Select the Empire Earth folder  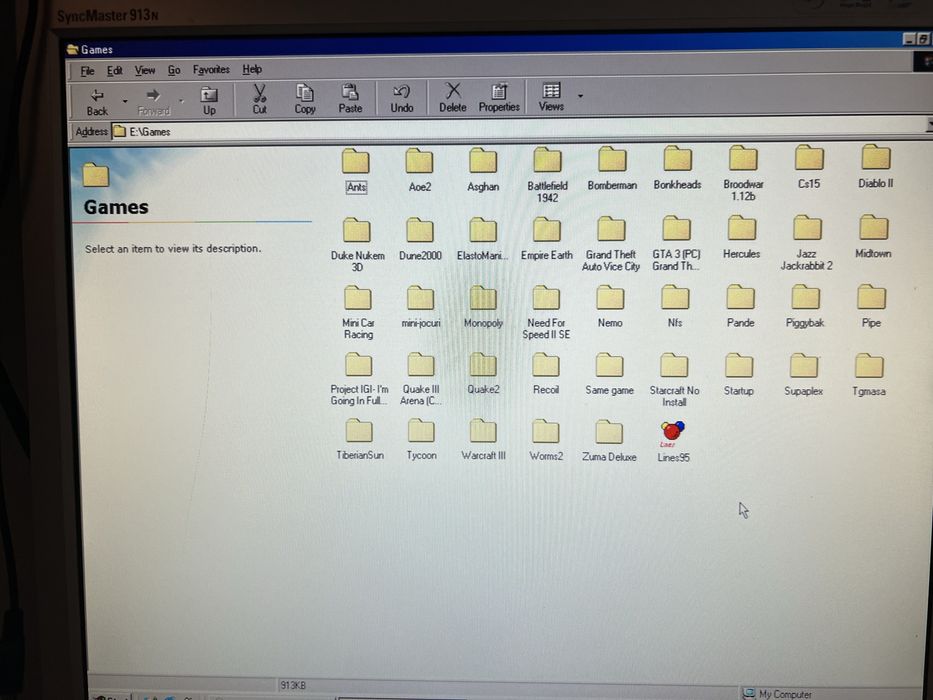tap(547, 239)
